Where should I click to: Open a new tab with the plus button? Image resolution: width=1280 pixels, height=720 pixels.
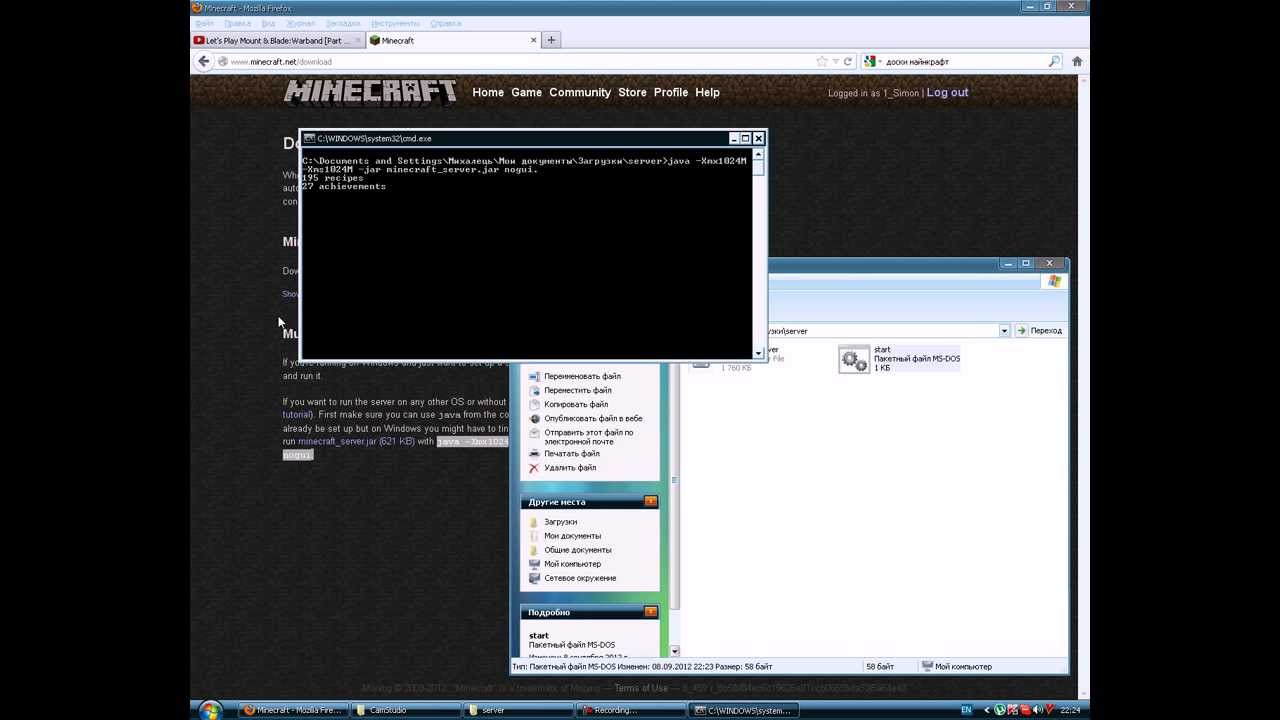click(x=551, y=40)
